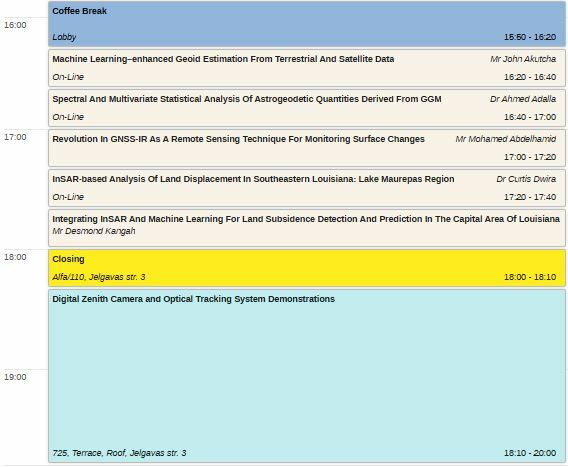
Task: Click the Lobby location in Coffee Break
Action: (64, 37)
